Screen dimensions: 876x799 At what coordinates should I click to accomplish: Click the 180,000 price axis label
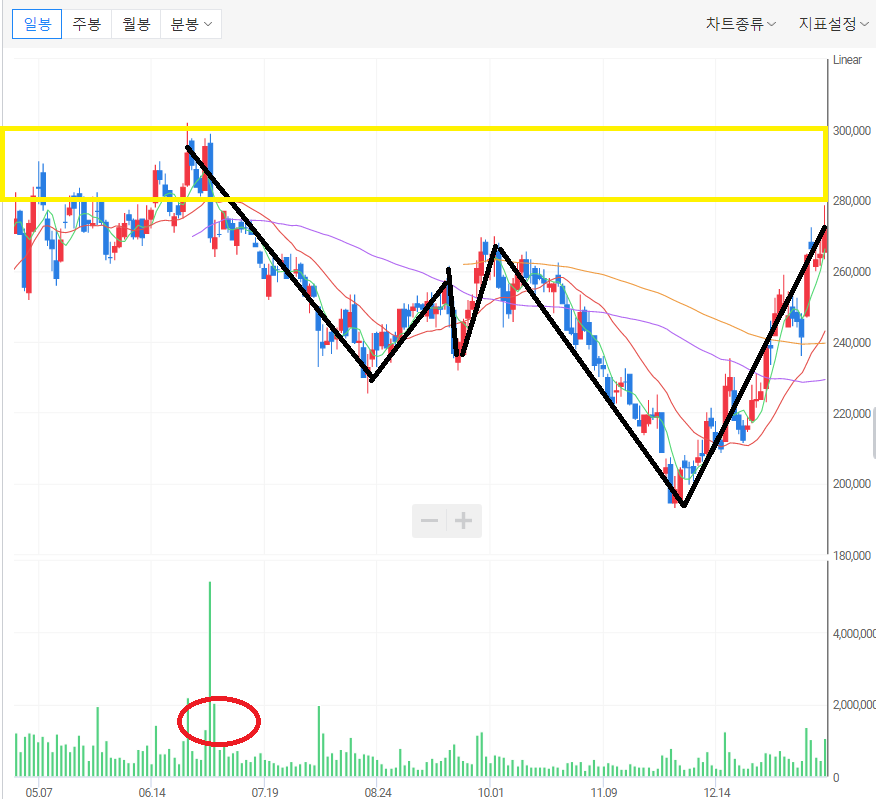(851, 556)
